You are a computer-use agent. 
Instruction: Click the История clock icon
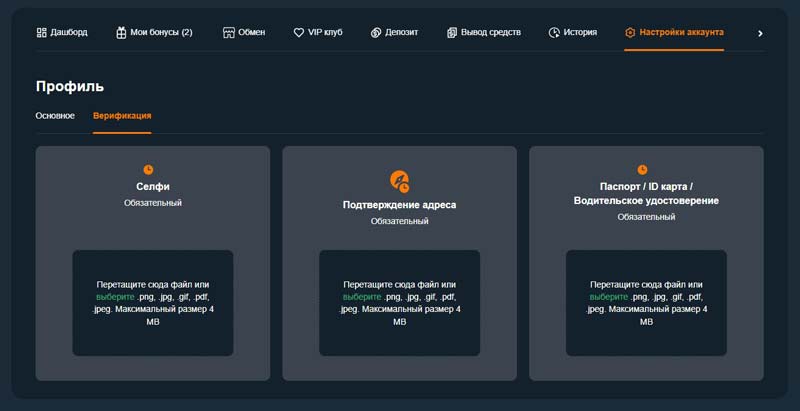pos(554,33)
